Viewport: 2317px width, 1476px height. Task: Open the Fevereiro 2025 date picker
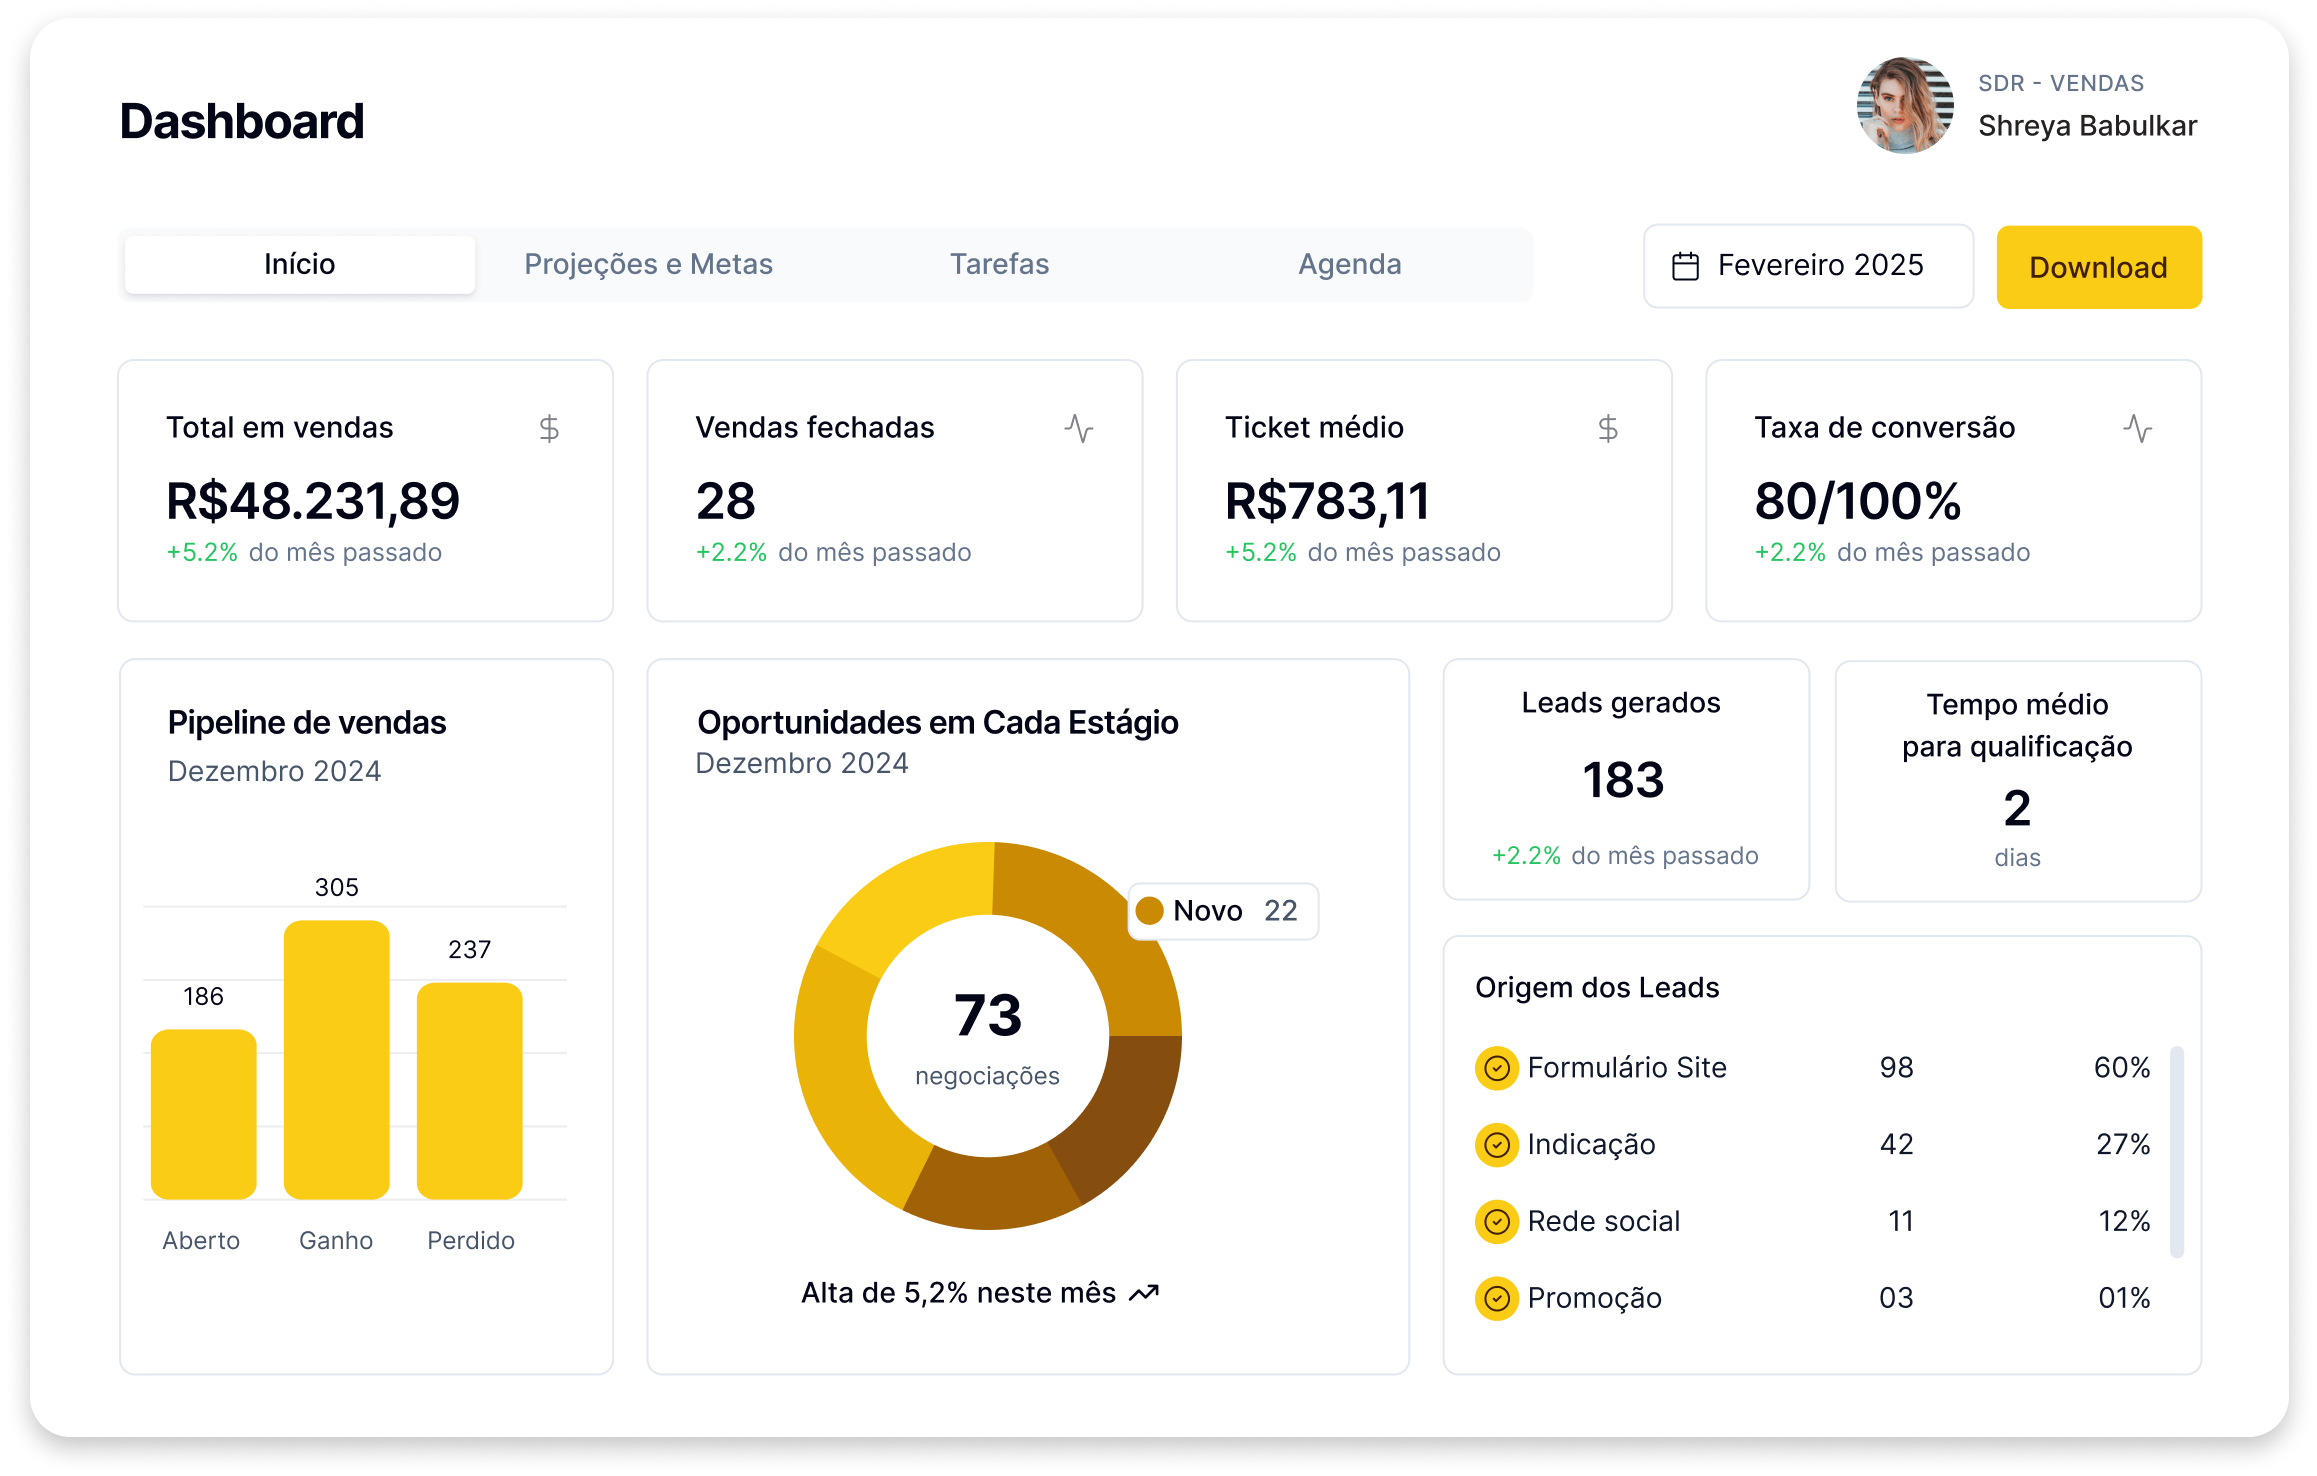(x=1807, y=266)
